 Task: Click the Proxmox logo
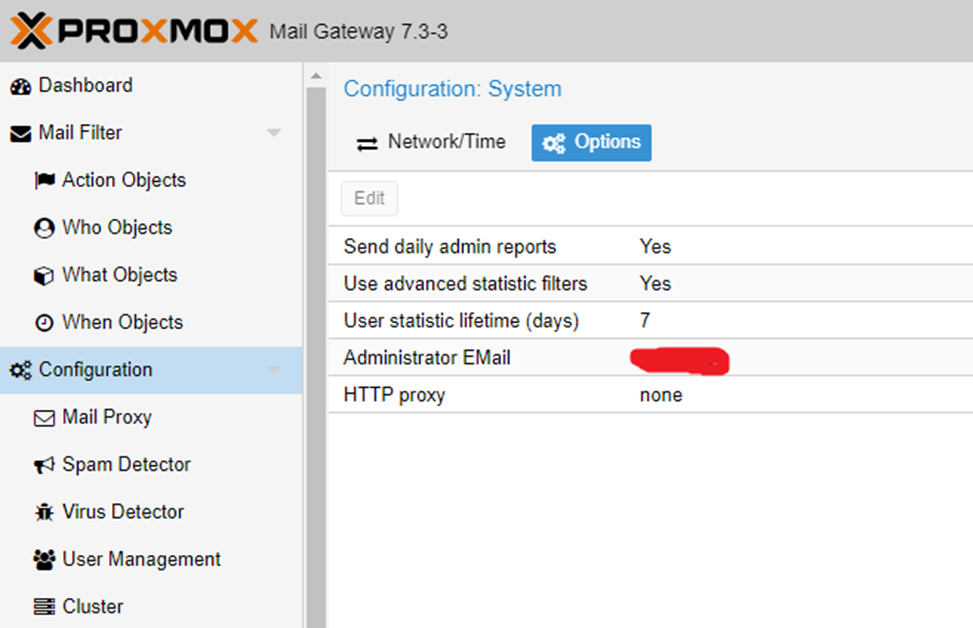point(133,30)
